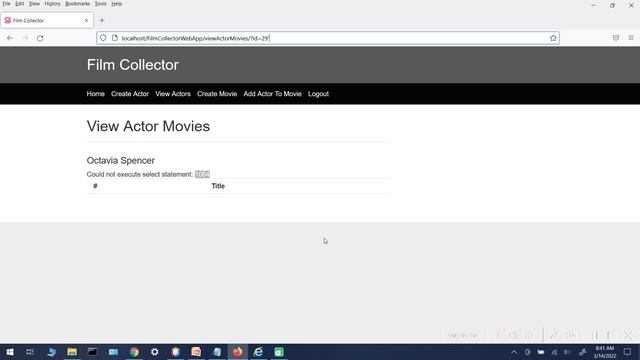Open the taskbar clock and date
The width and height of the screenshot is (640, 360).
click(x=604, y=352)
